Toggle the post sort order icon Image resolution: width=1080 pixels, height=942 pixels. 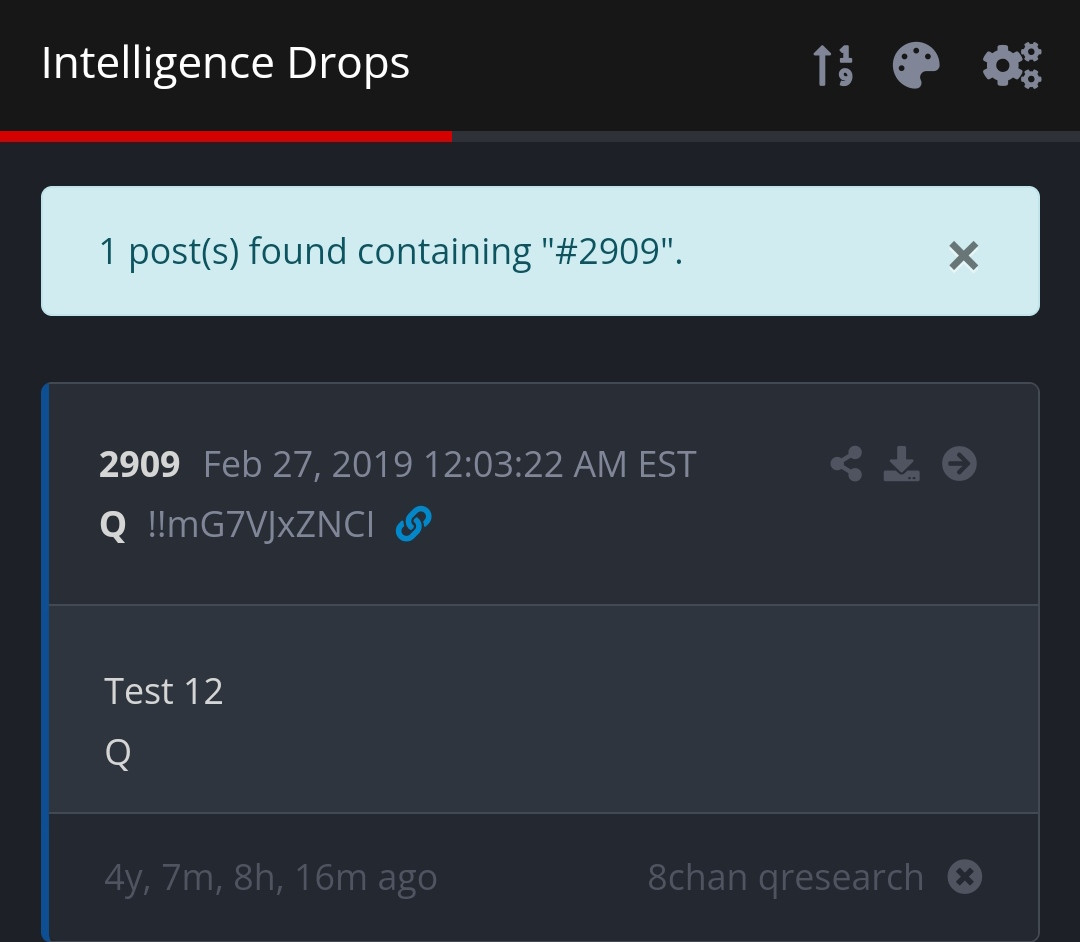pos(832,66)
